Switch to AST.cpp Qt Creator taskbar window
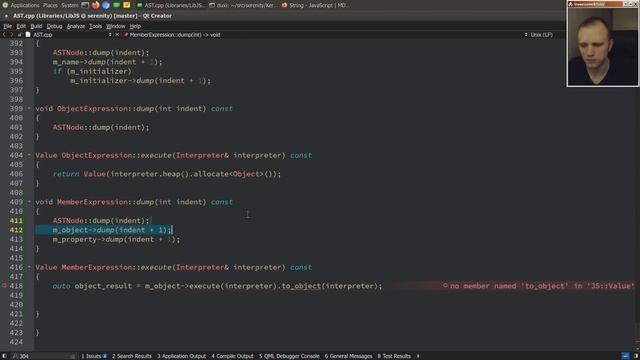The image size is (640, 360). coord(171,5)
